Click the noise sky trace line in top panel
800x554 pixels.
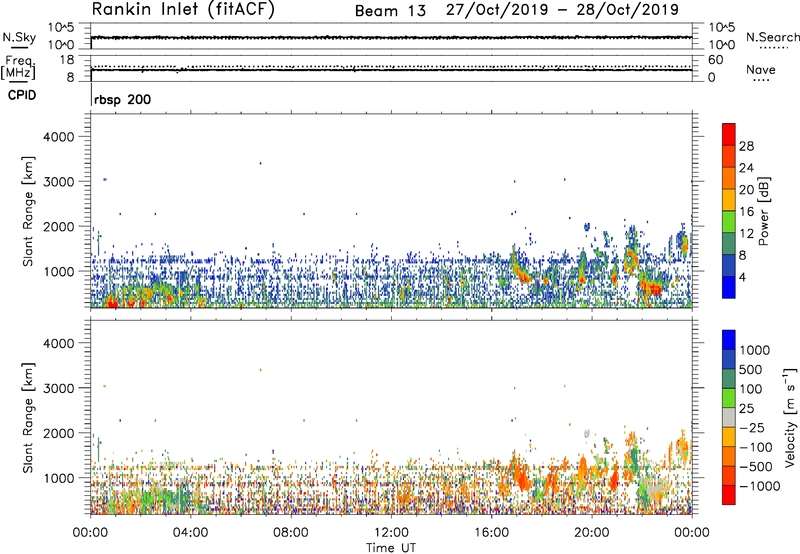(391, 37)
